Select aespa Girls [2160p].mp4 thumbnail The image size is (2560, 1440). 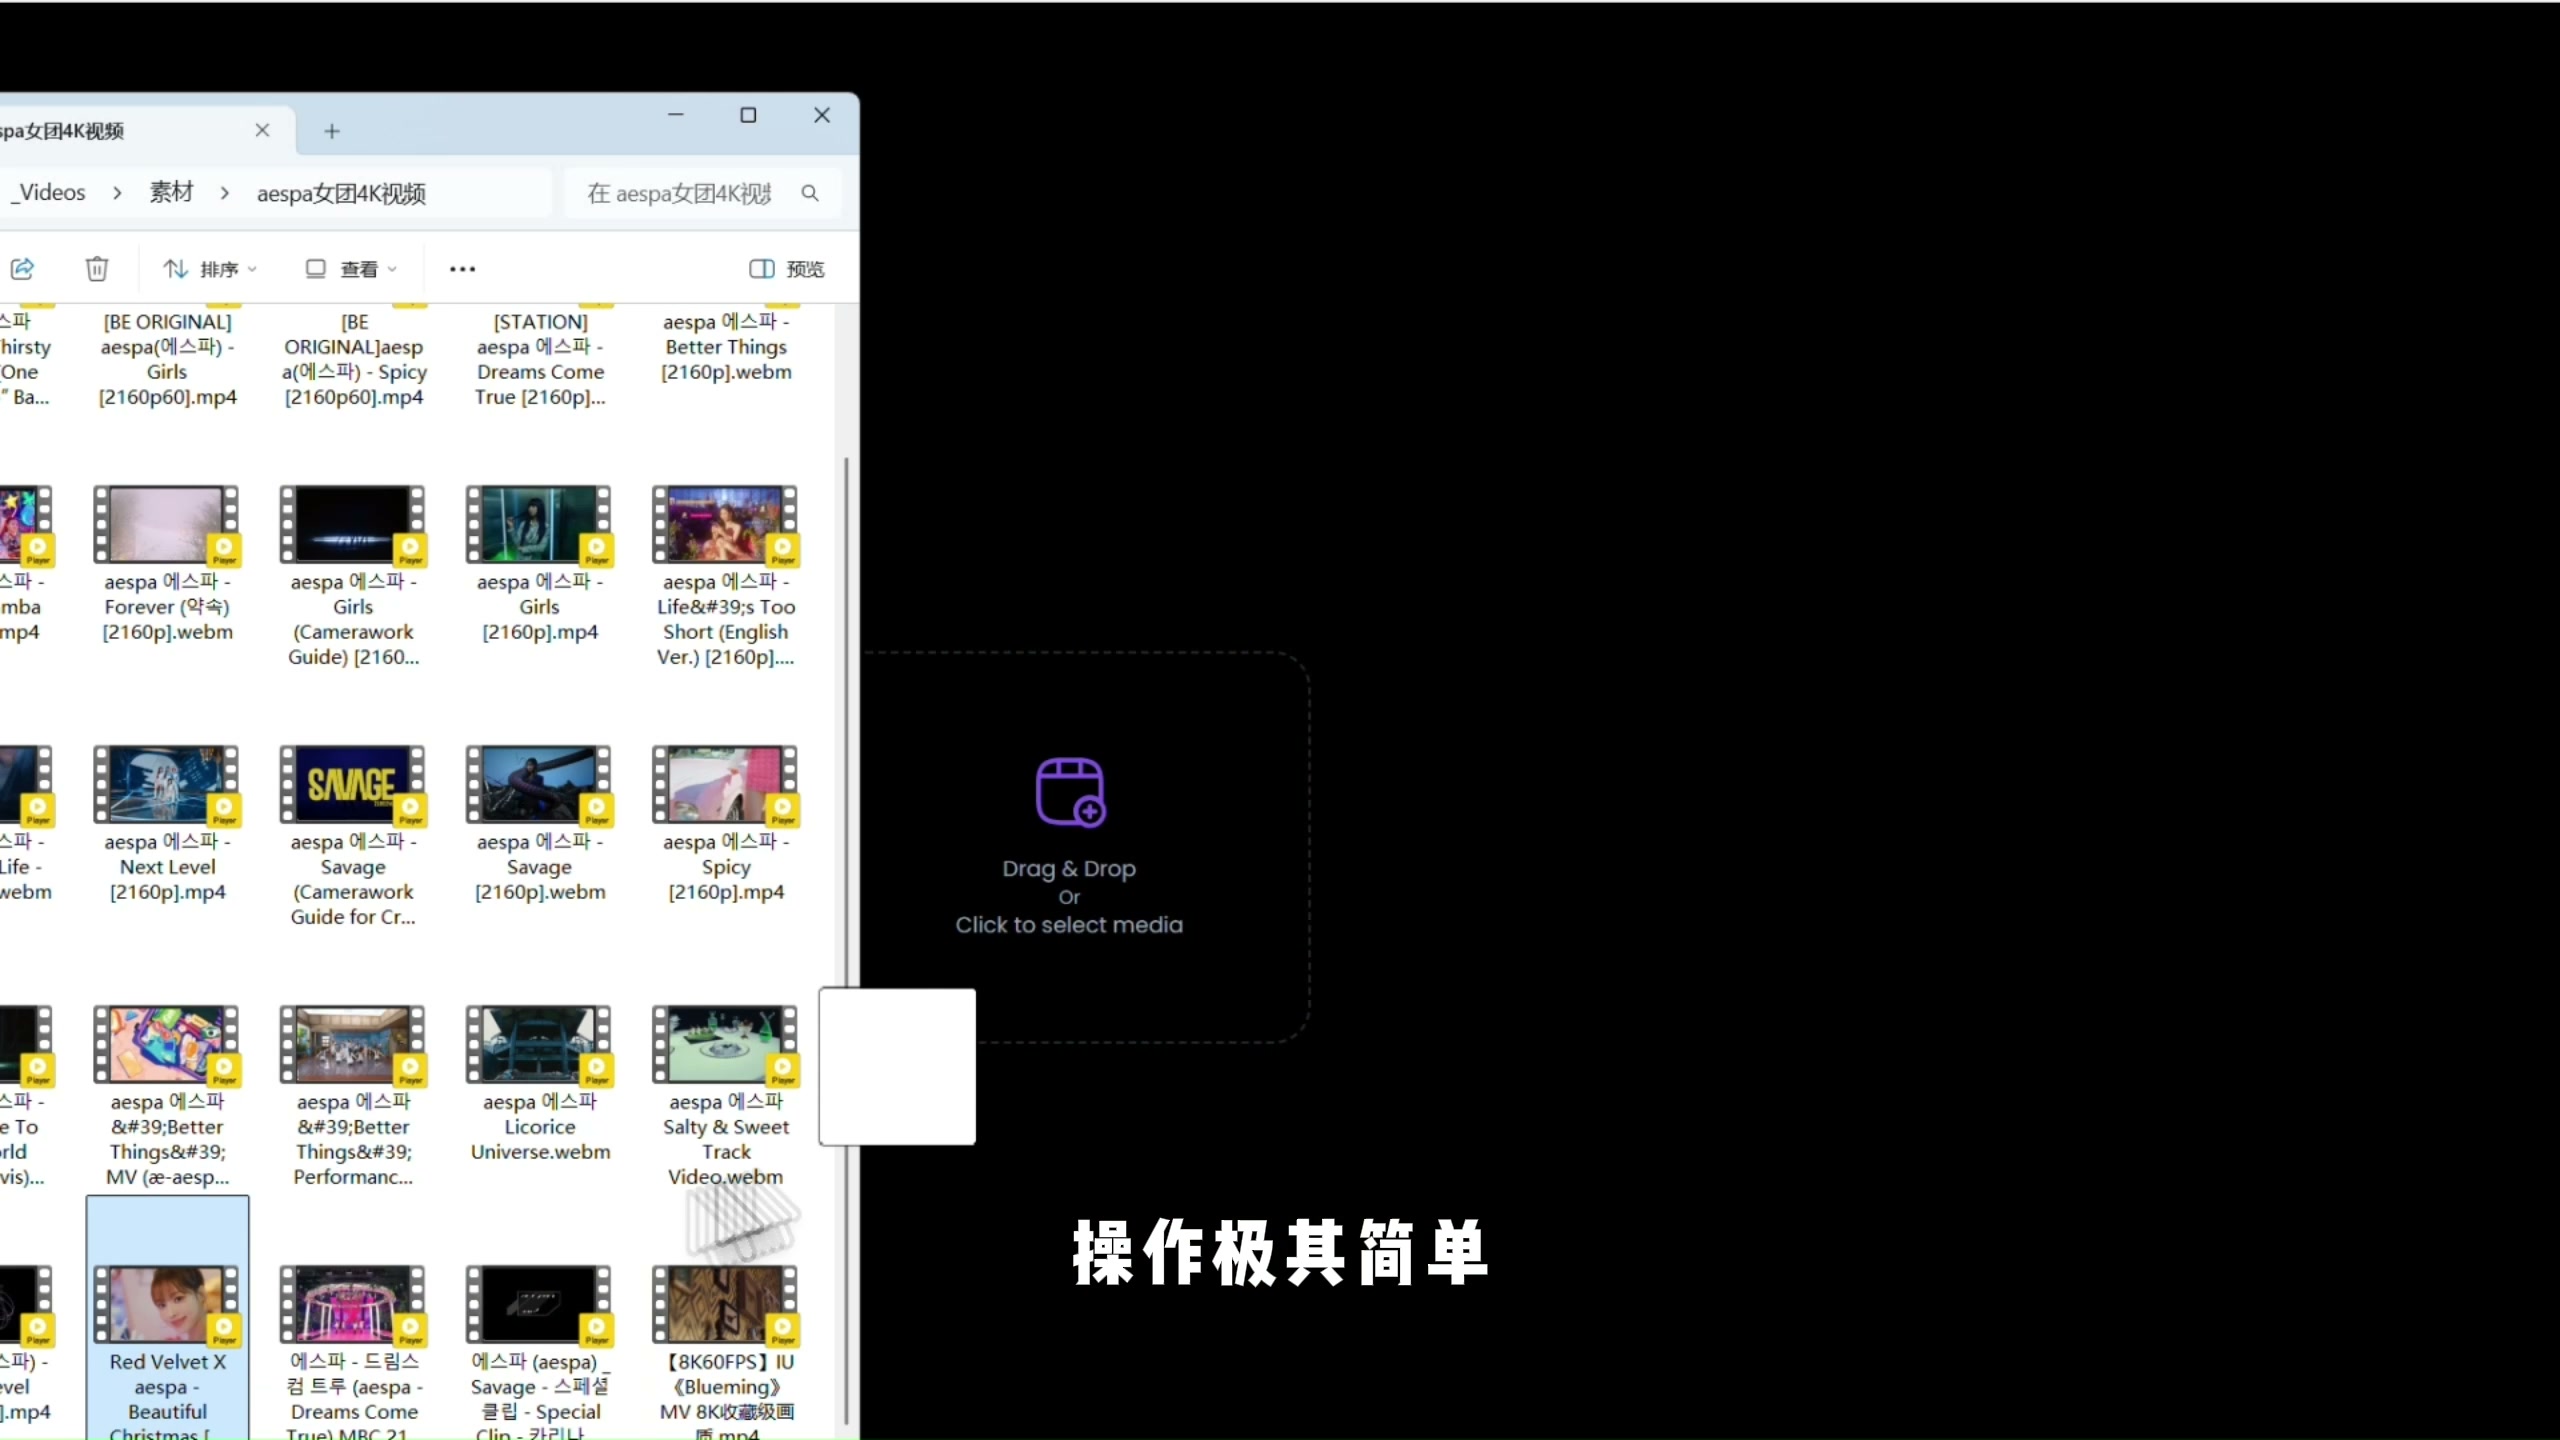[x=538, y=524]
